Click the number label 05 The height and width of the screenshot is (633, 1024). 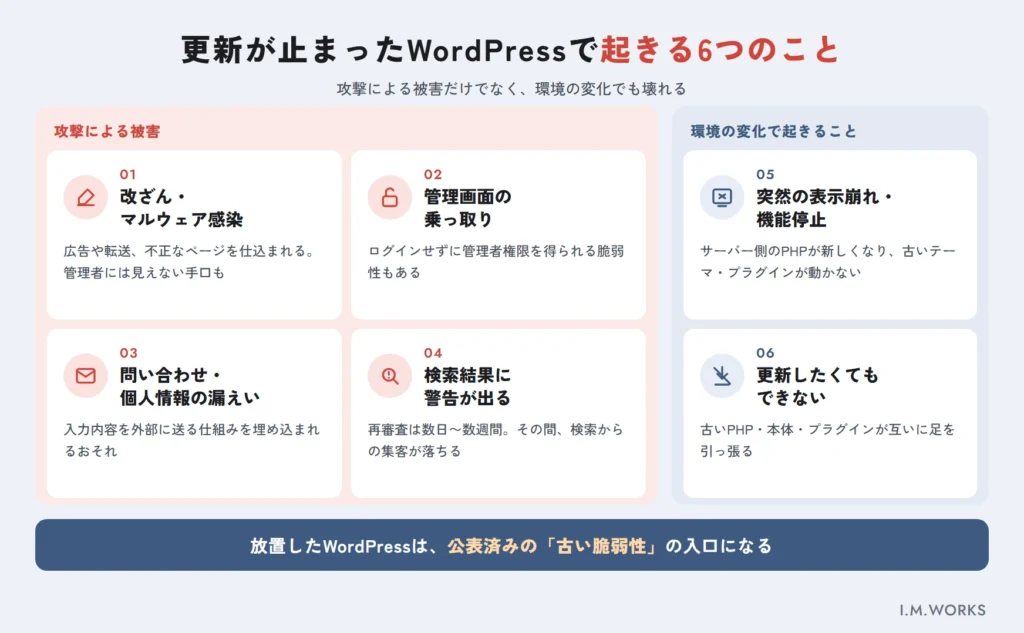pyautogui.click(x=765, y=174)
